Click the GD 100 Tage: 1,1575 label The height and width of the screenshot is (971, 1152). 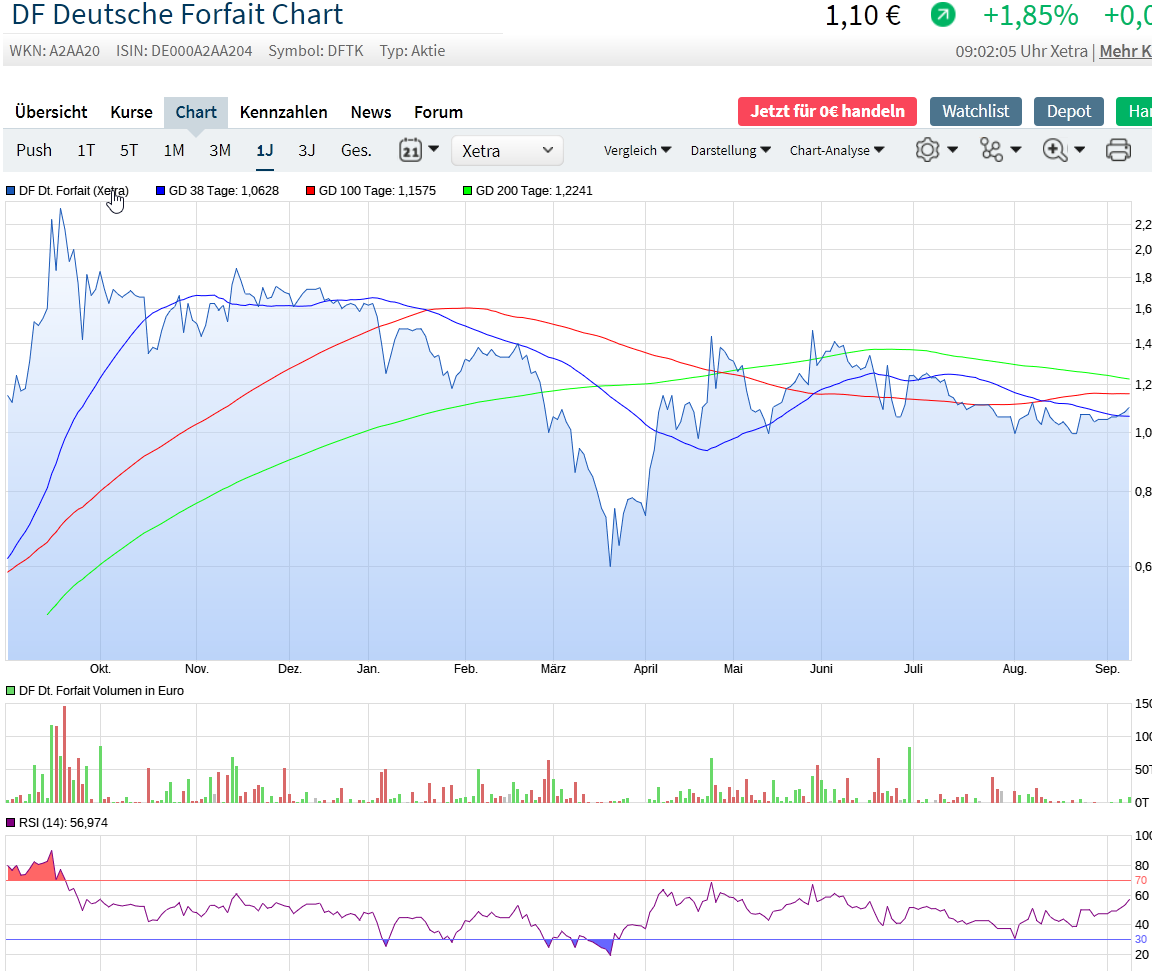[x=377, y=191]
